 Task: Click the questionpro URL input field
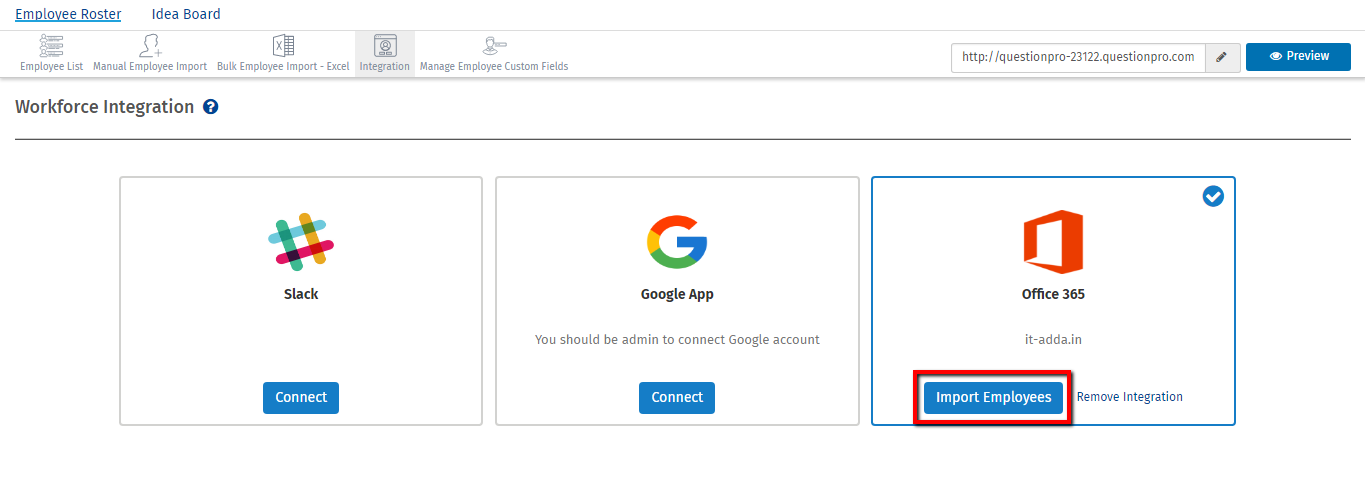click(1077, 57)
